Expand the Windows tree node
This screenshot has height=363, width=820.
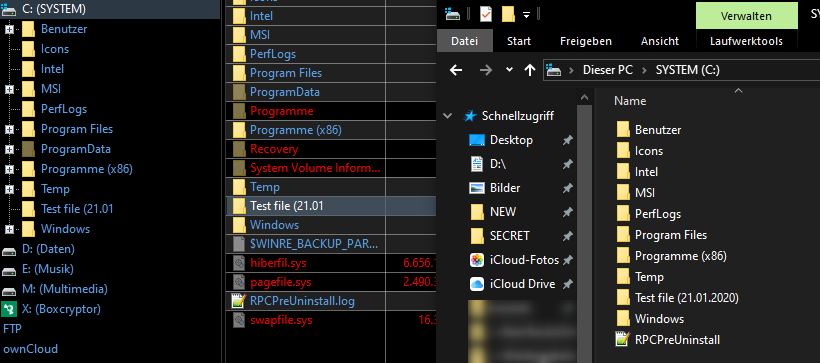click(9, 229)
